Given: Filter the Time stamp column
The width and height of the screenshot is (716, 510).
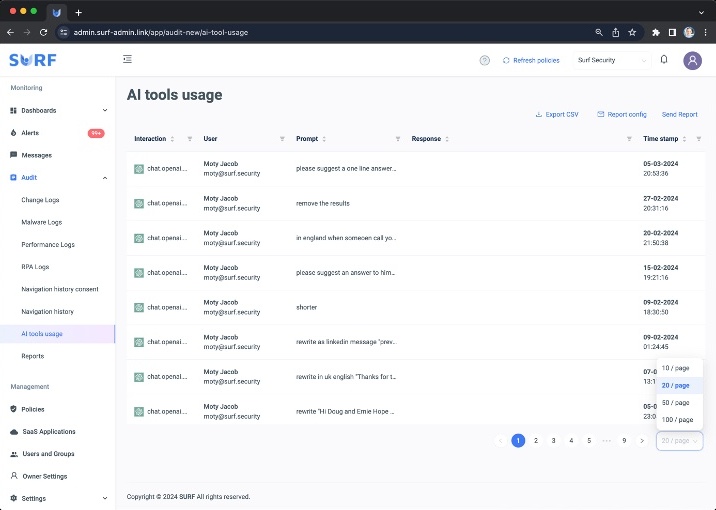Looking at the screenshot, I should (699, 139).
